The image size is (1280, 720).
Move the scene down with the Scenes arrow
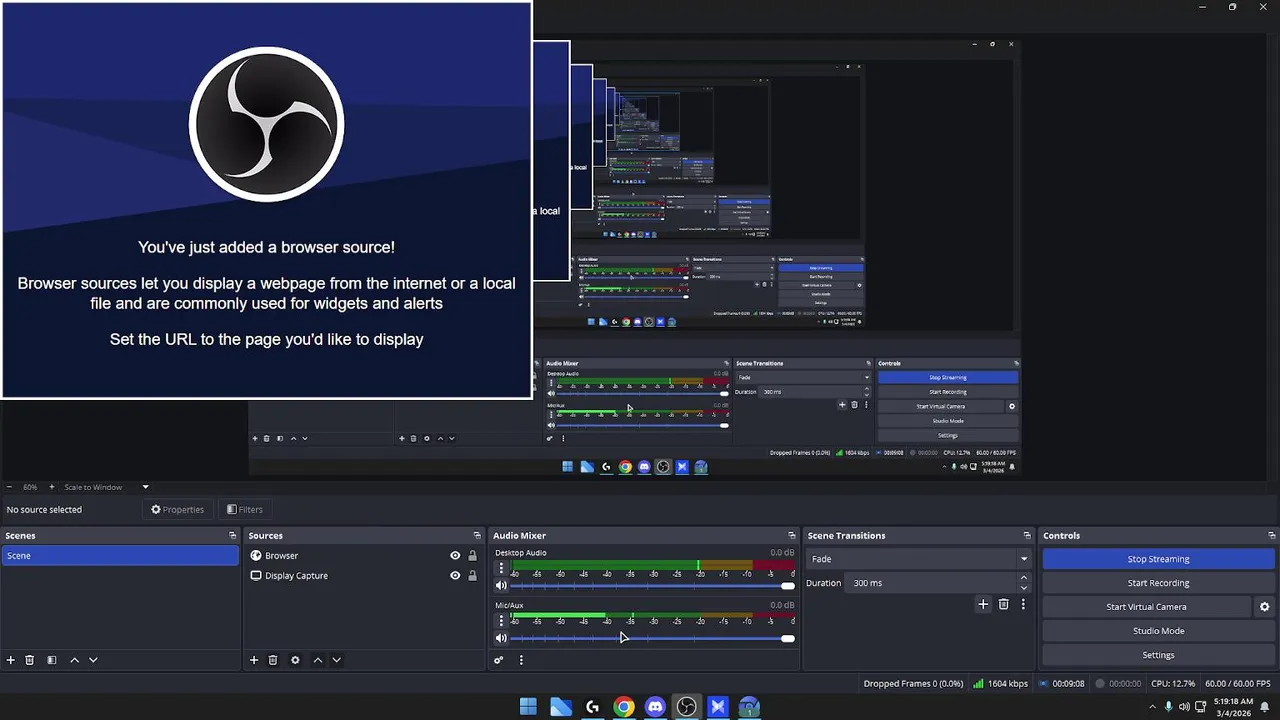click(x=93, y=660)
